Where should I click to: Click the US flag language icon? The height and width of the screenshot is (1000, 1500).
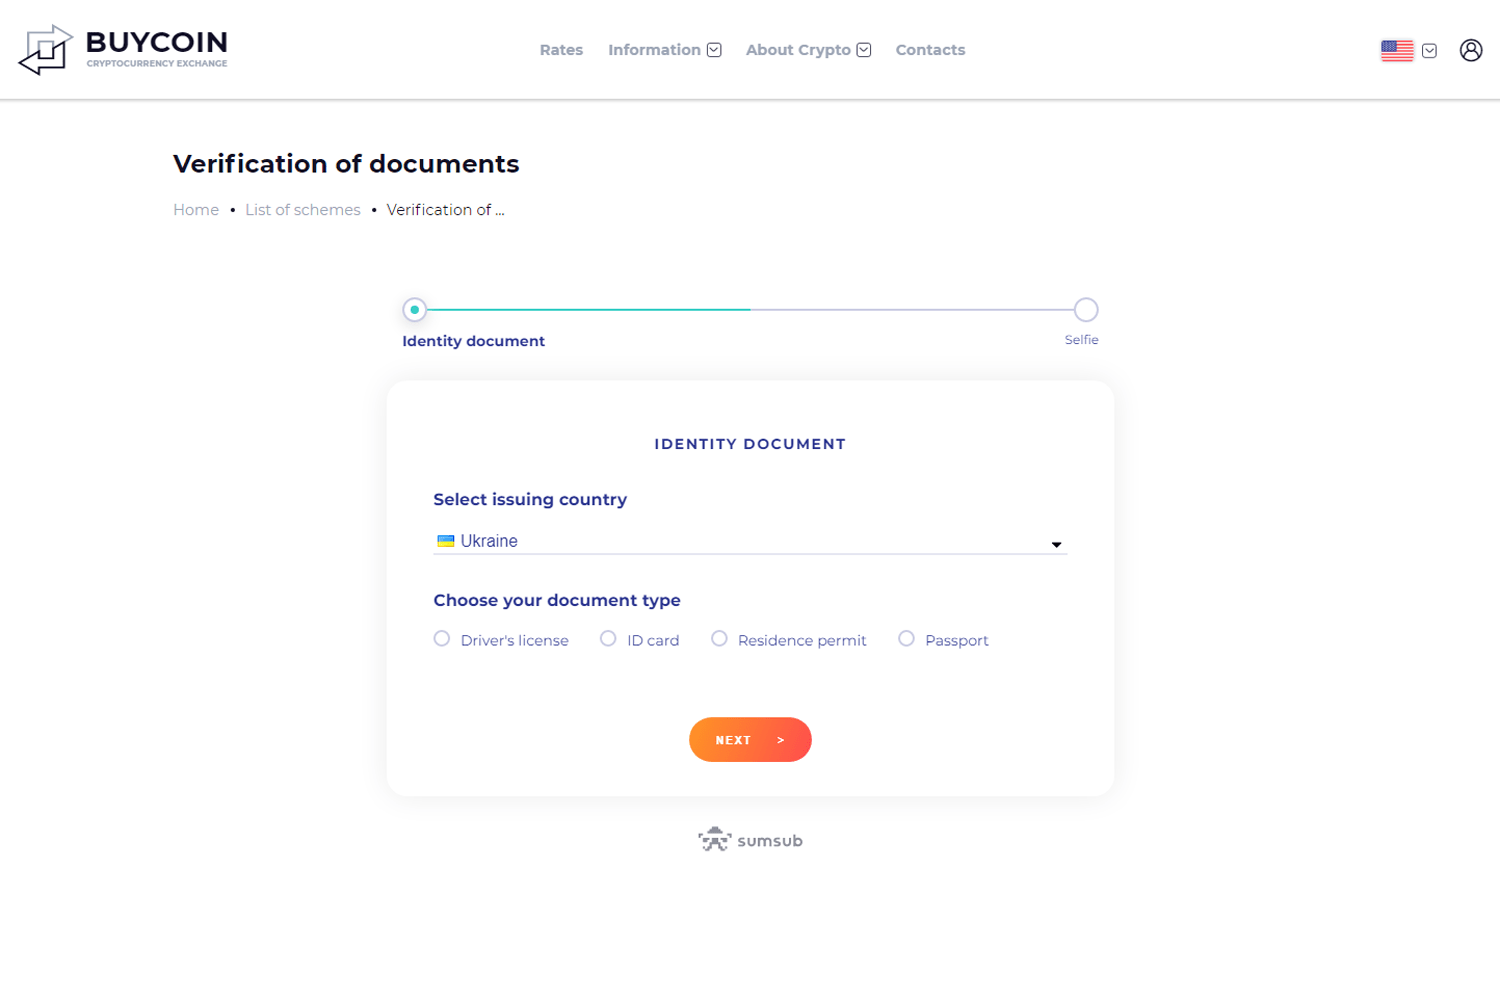tap(1397, 50)
